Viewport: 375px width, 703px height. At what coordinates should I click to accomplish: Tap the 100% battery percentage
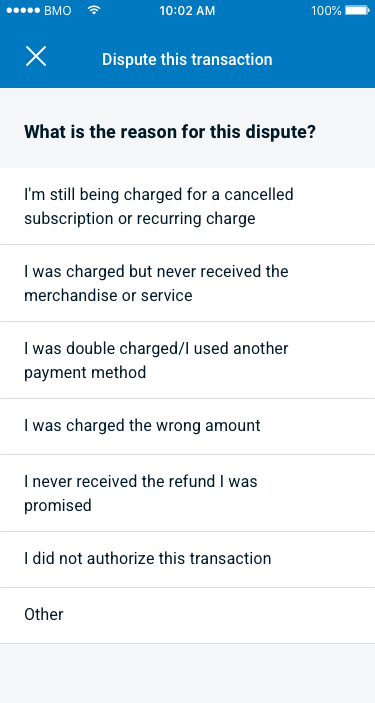pos(326,11)
